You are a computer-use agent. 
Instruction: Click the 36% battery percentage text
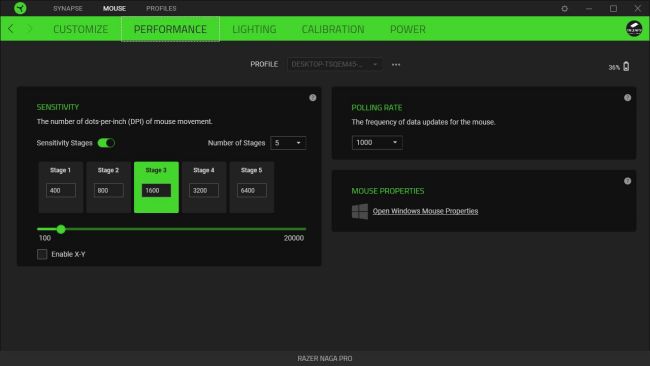tap(614, 67)
